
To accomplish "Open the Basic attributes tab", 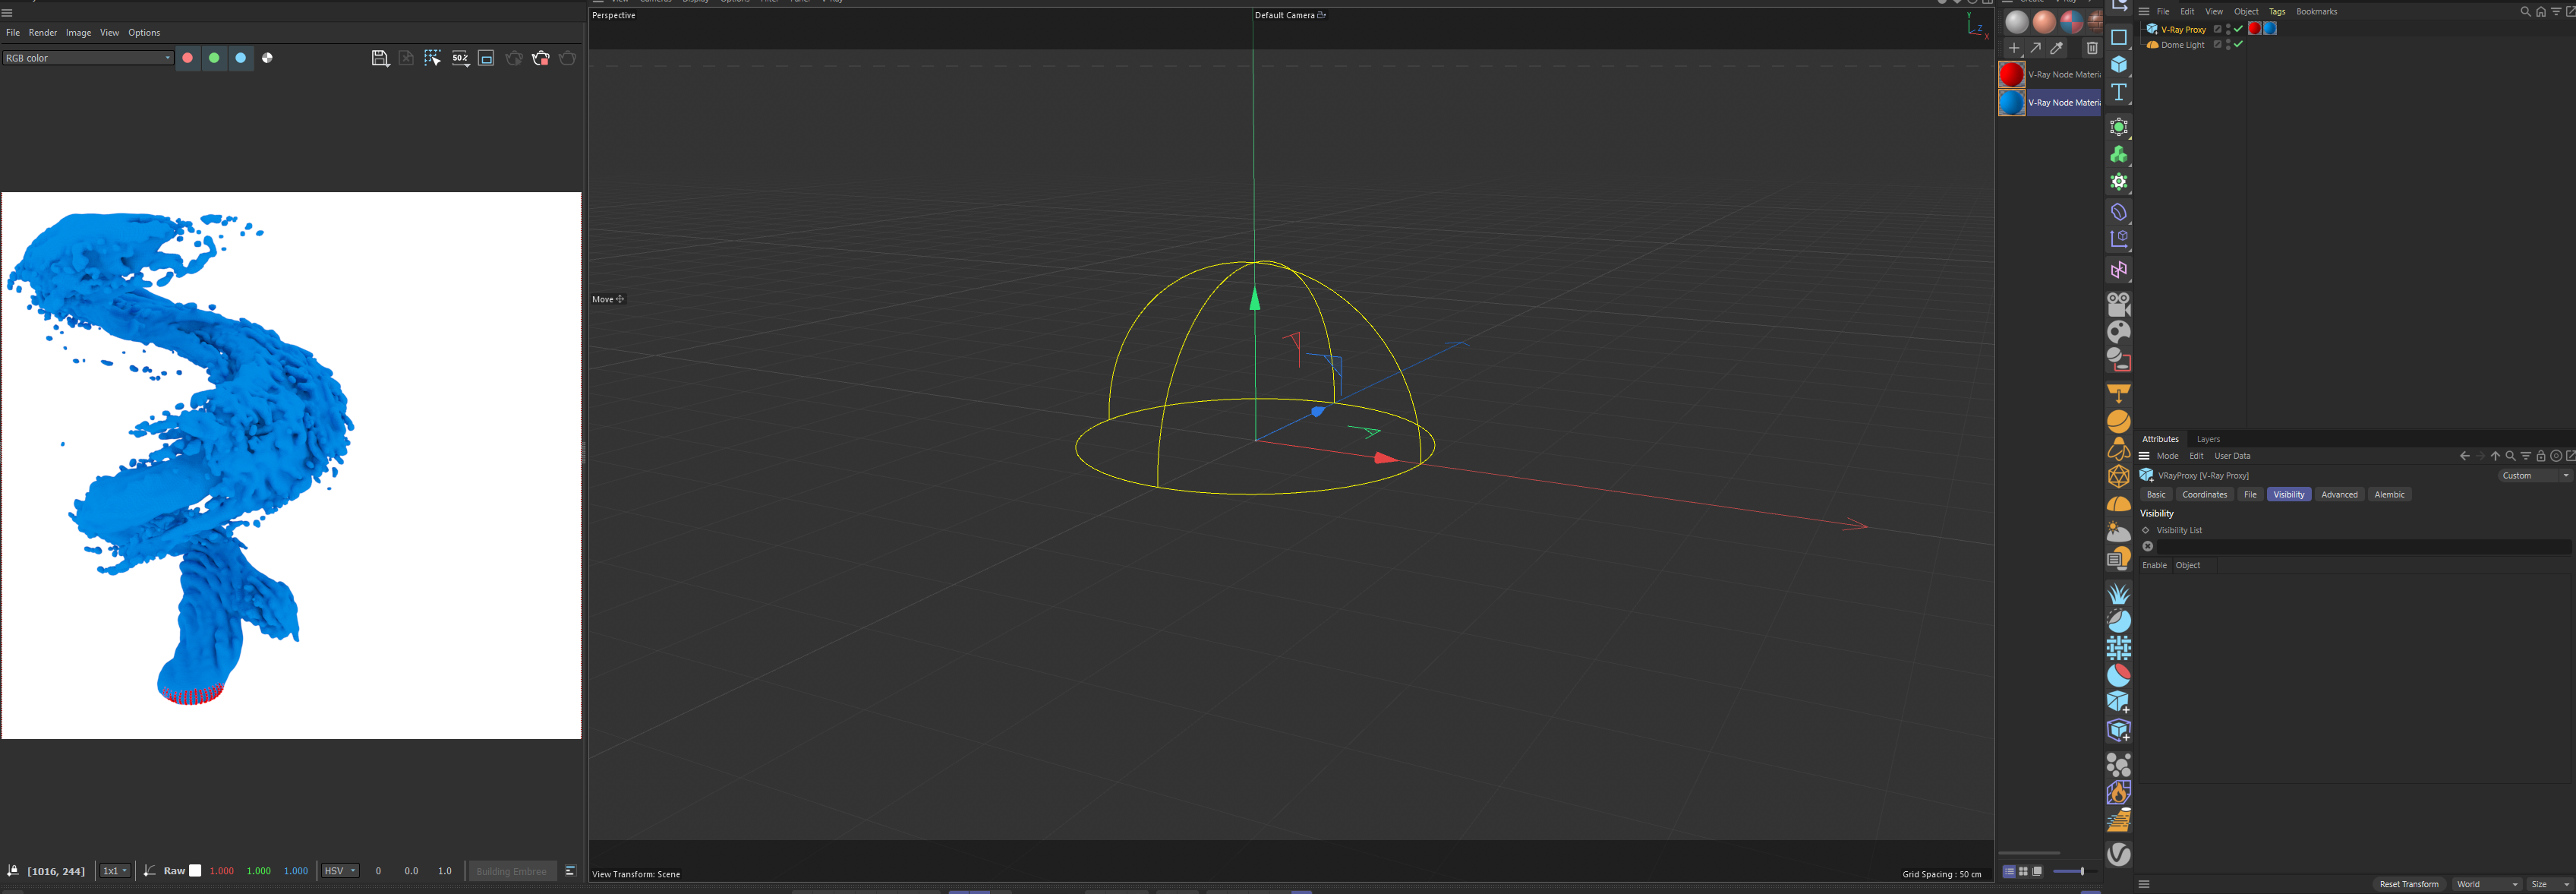I will point(2157,495).
